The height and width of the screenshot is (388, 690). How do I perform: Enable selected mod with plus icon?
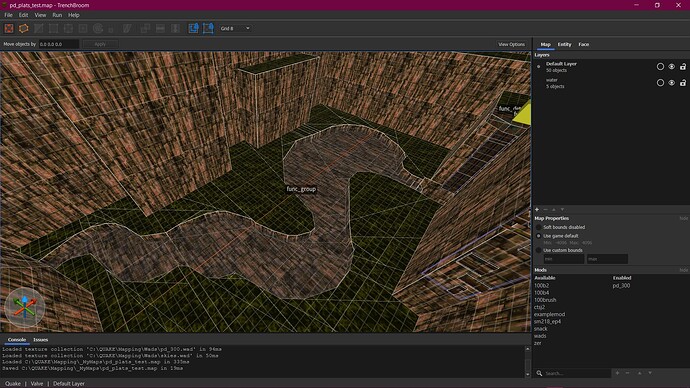tap(617, 373)
